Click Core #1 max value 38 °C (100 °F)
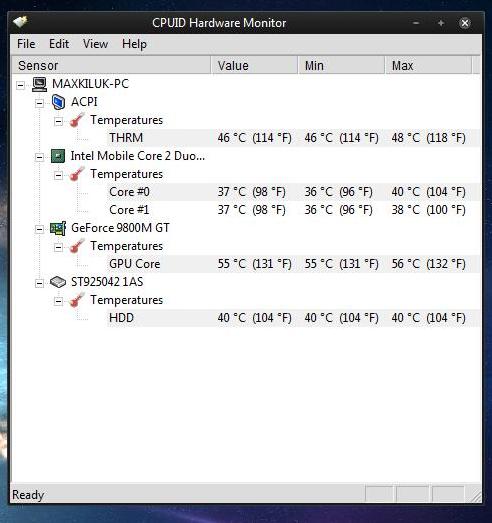The image size is (492, 523). [429, 210]
